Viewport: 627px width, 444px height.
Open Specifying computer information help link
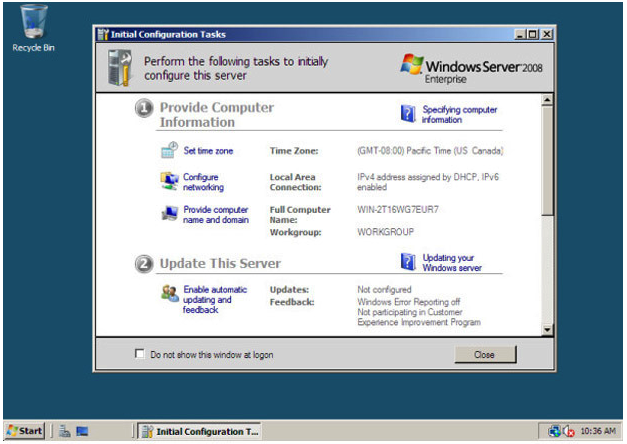tap(459, 114)
